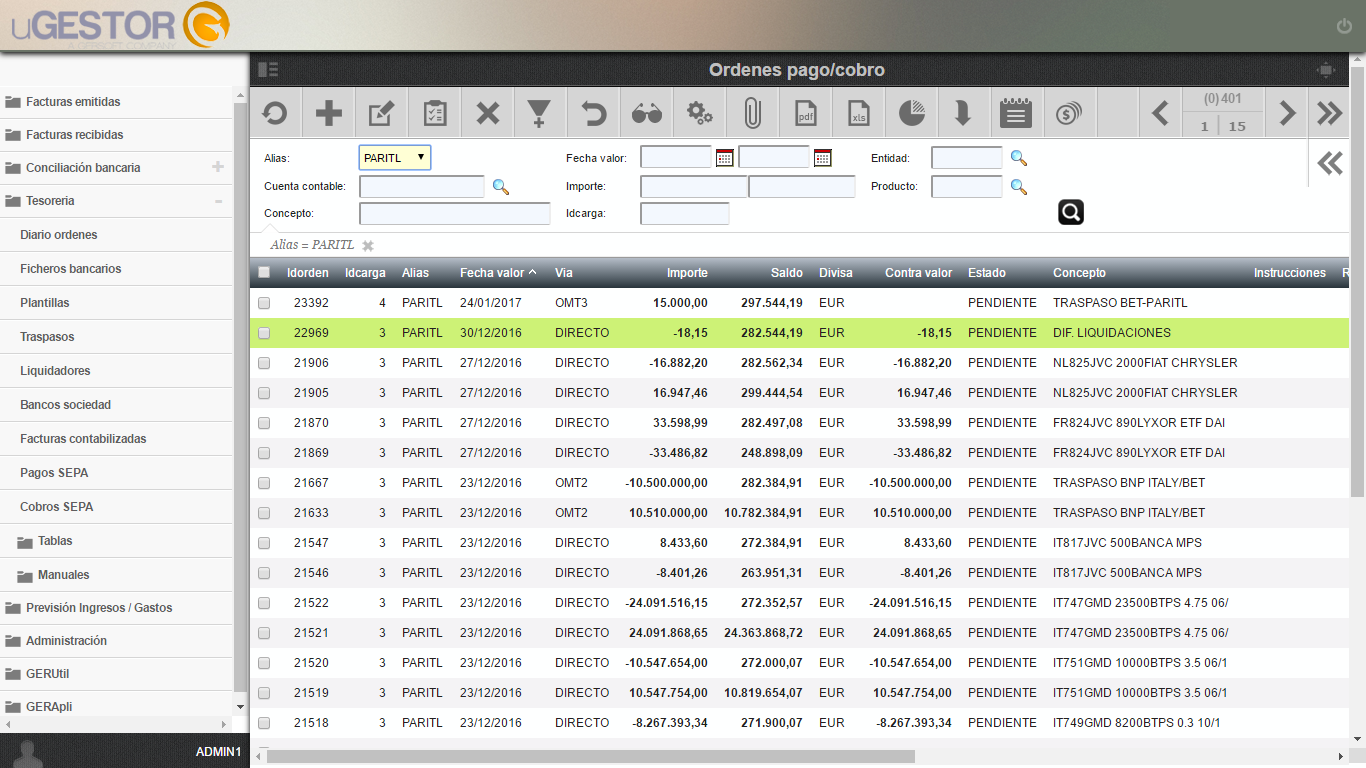Open attachments with the paperclip icon
This screenshot has width=1366, height=768.
pos(752,113)
